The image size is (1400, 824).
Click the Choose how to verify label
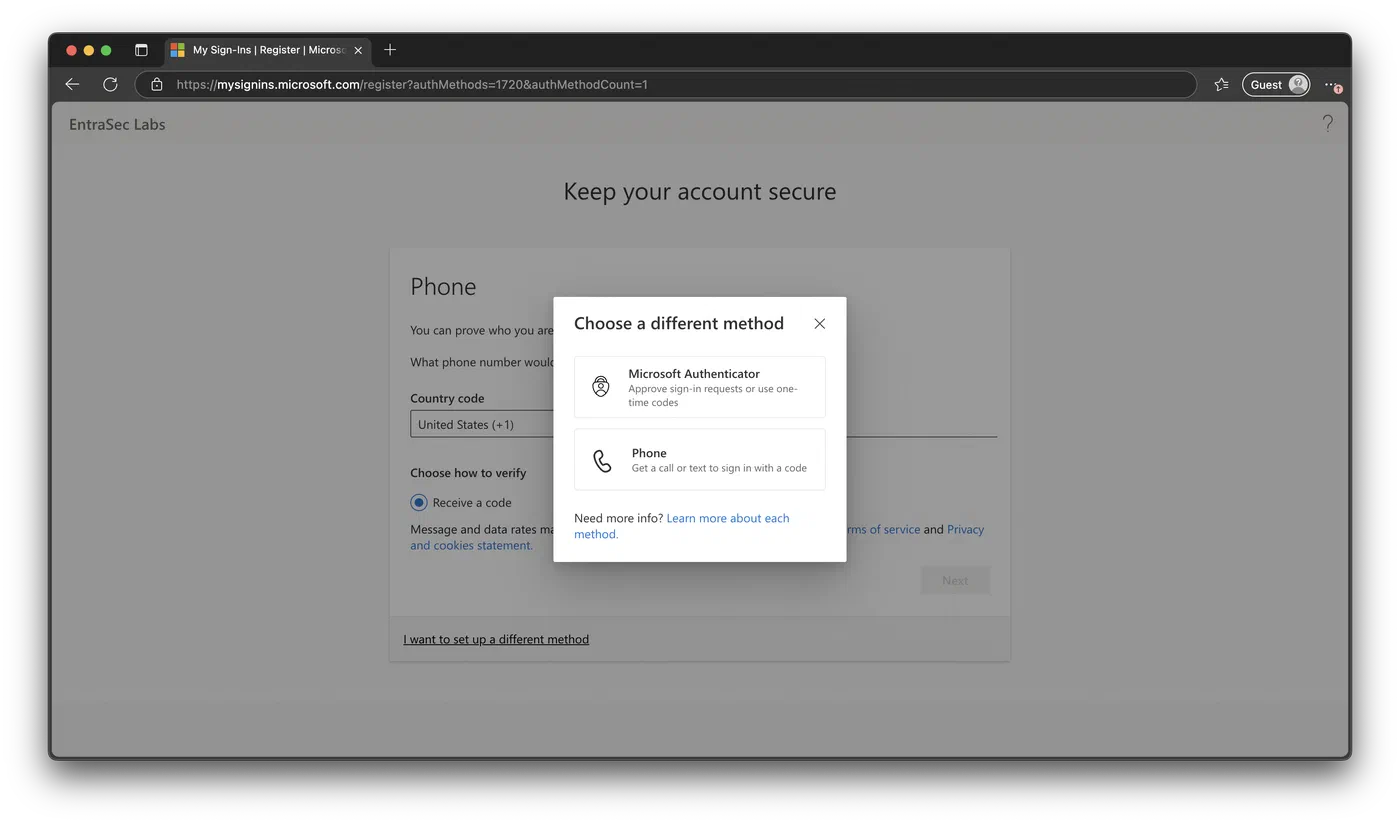[x=468, y=473]
